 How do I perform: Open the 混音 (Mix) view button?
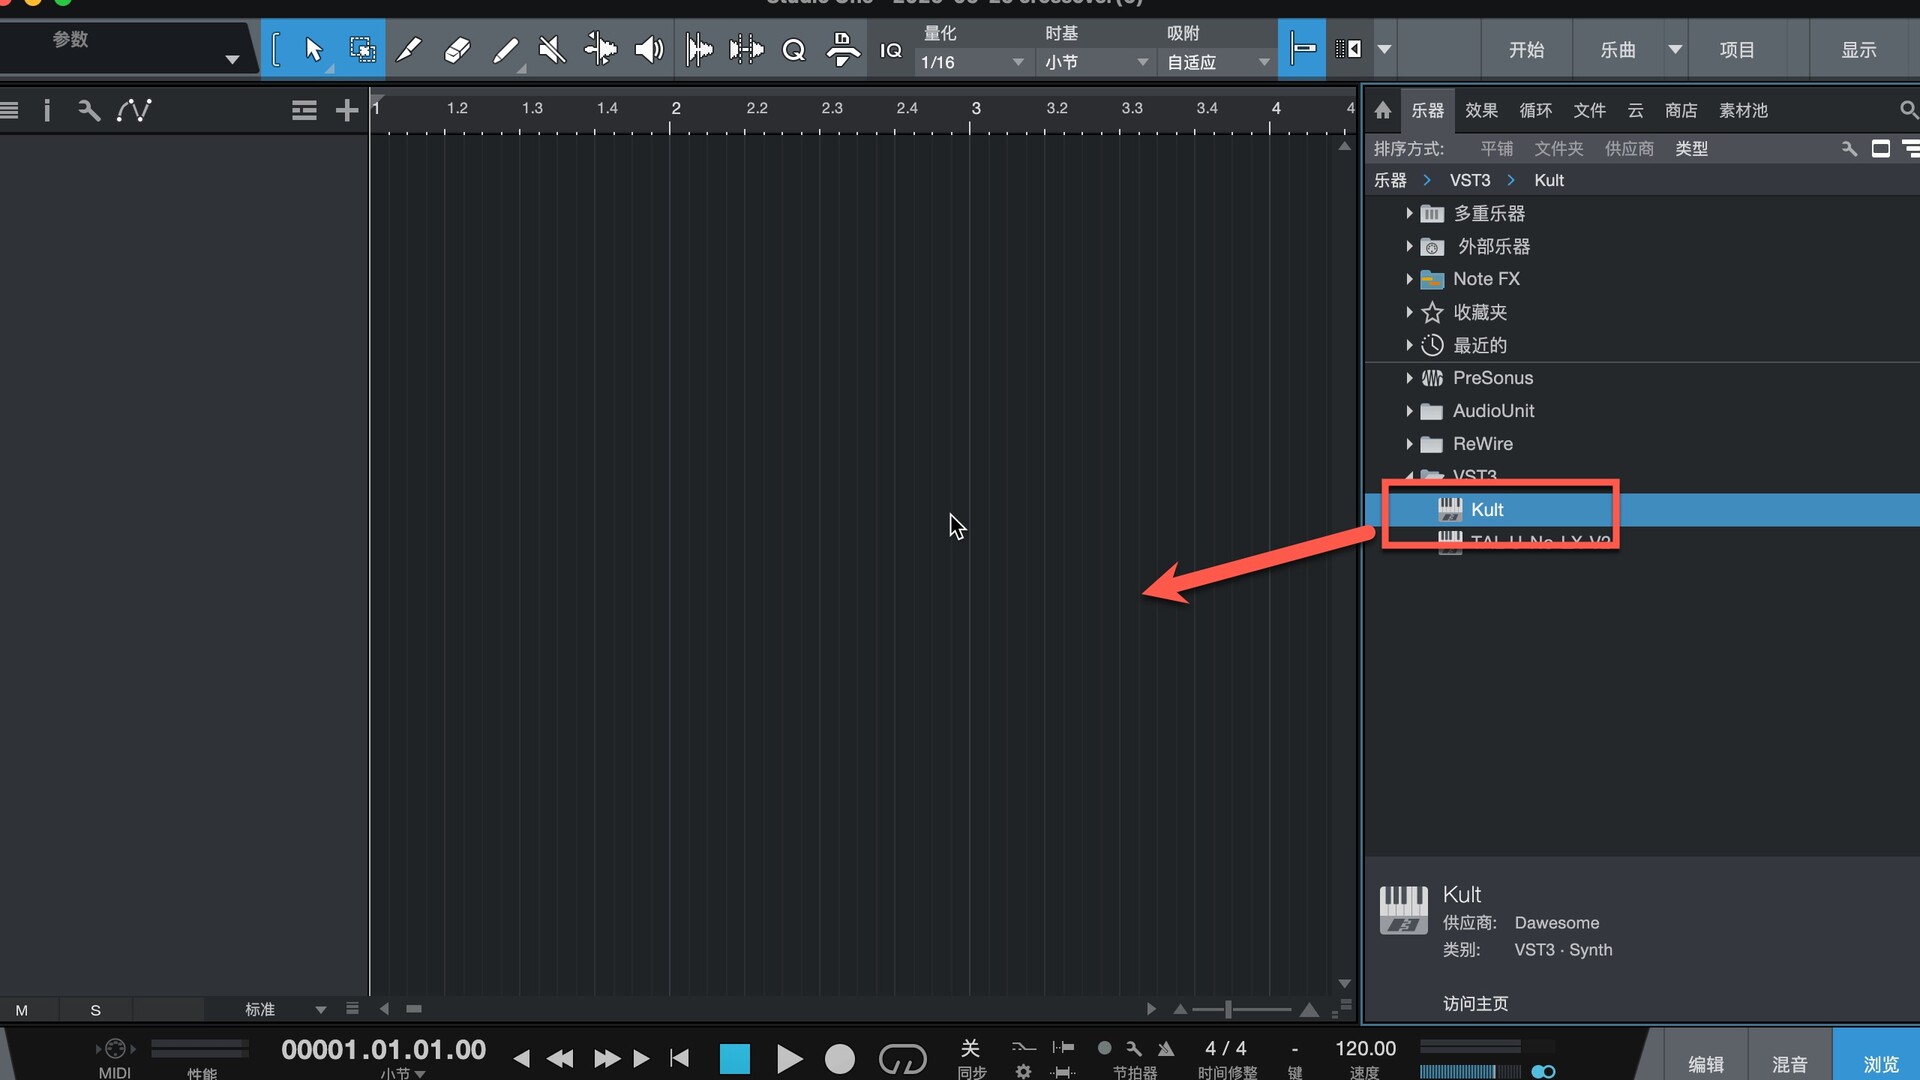coord(1789,1064)
